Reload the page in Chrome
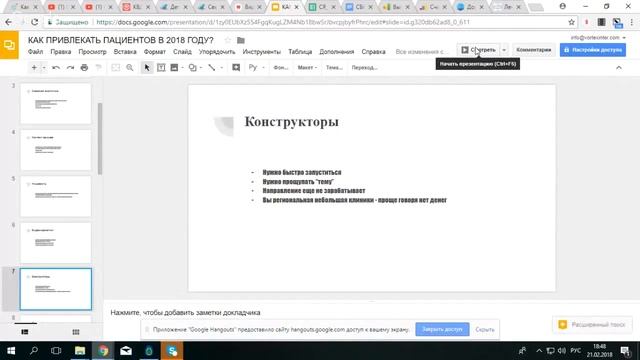Viewport: 640px width, 360px height. [35, 22]
